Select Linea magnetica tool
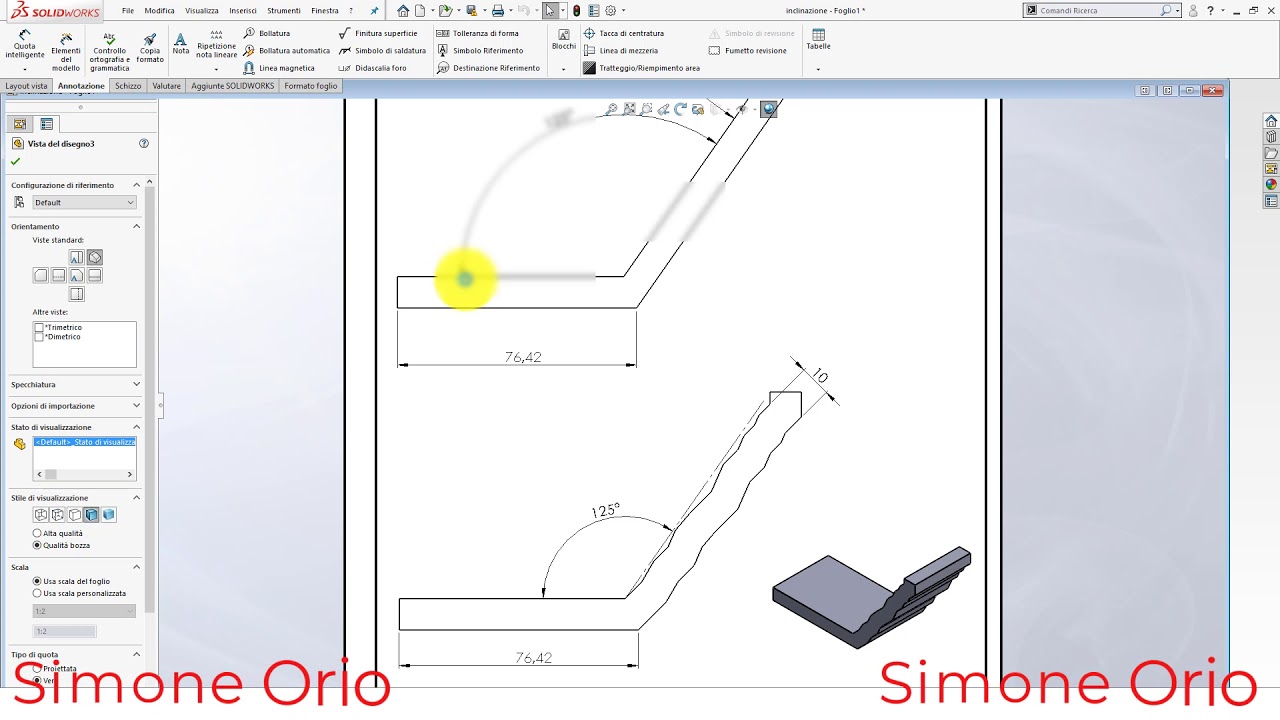Screen dimensions: 1280x720 coord(279,68)
